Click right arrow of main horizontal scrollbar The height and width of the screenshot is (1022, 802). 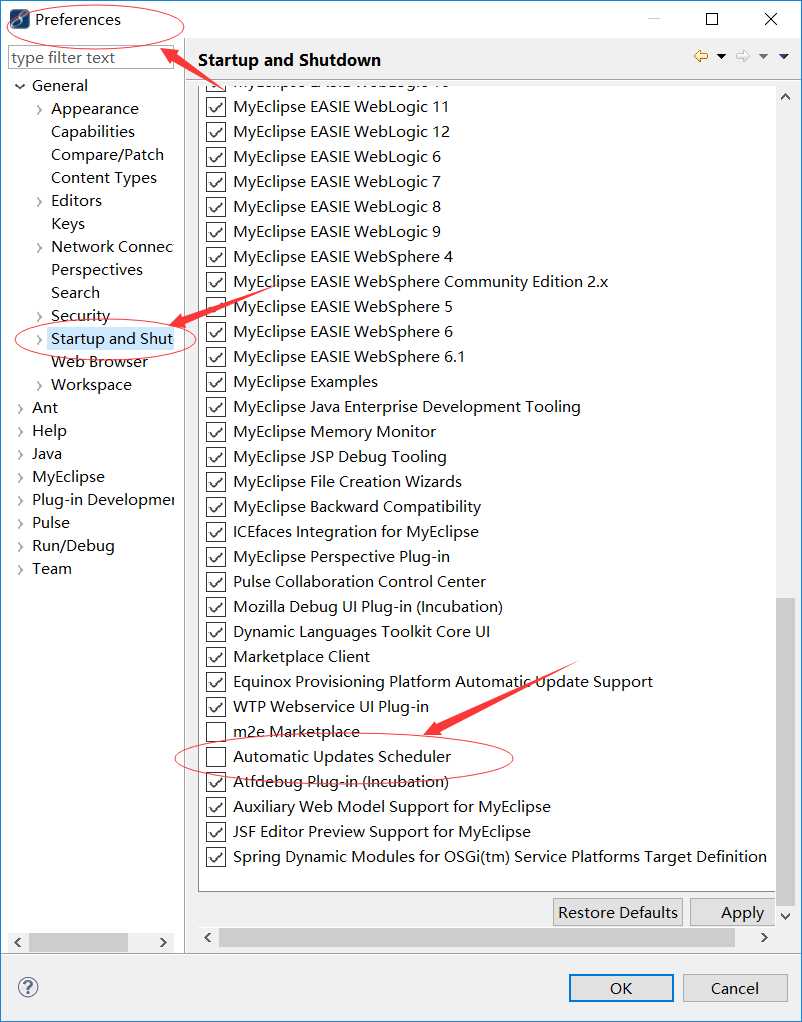click(x=764, y=937)
